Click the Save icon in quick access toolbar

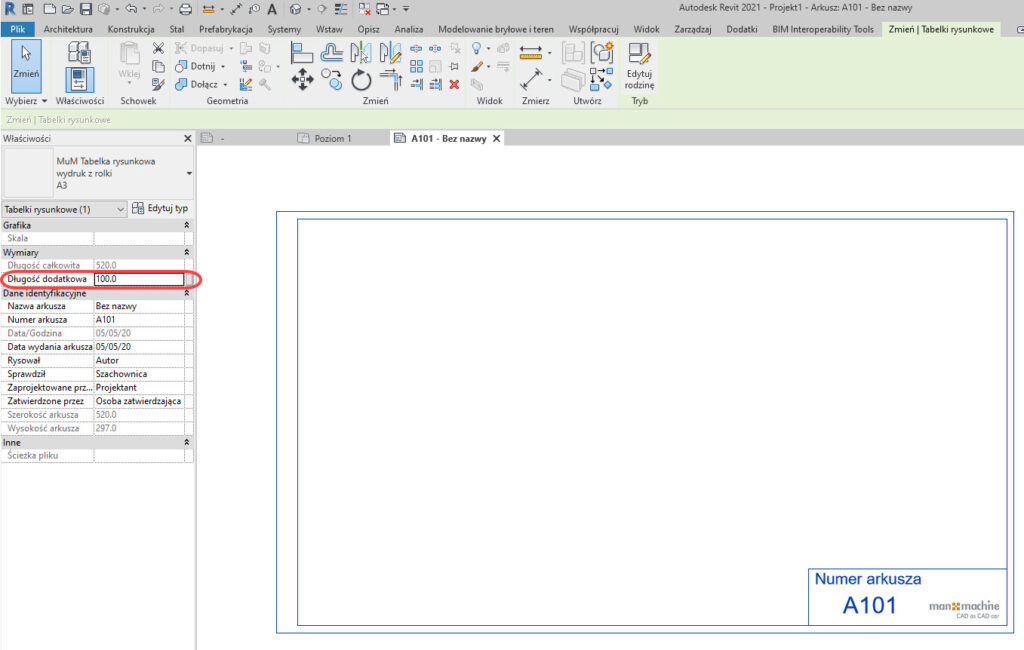click(85, 9)
